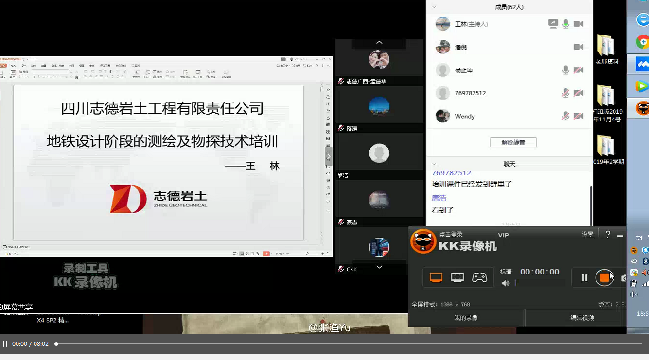Open the Chrome-style browser taskbar icon
The width and height of the screenshot is (649, 361).
[x=642, y=41]
